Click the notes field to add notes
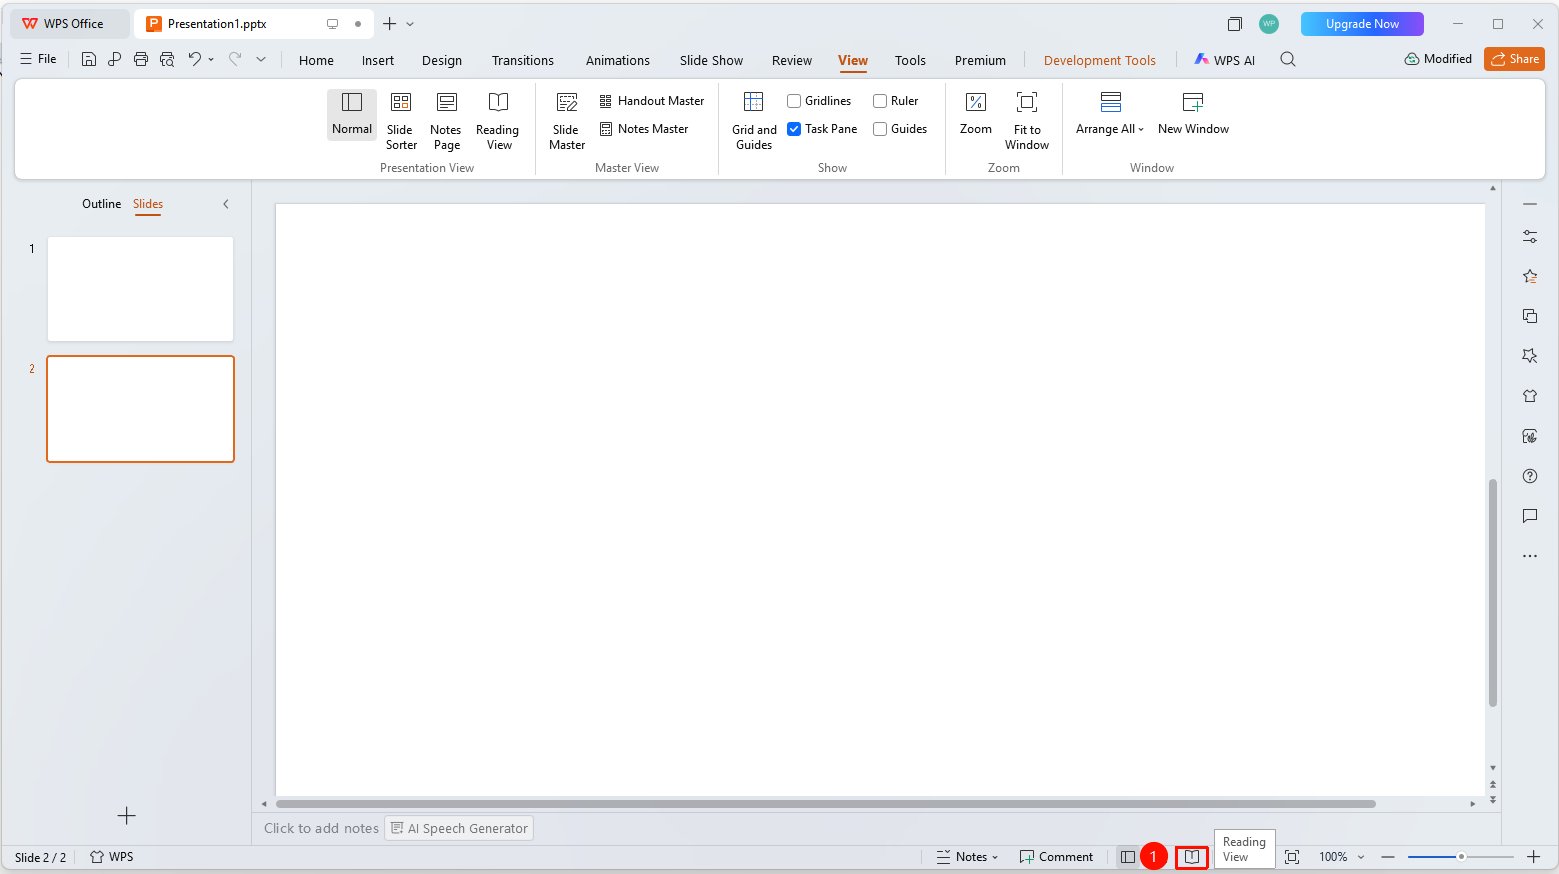 pos(321,828)
